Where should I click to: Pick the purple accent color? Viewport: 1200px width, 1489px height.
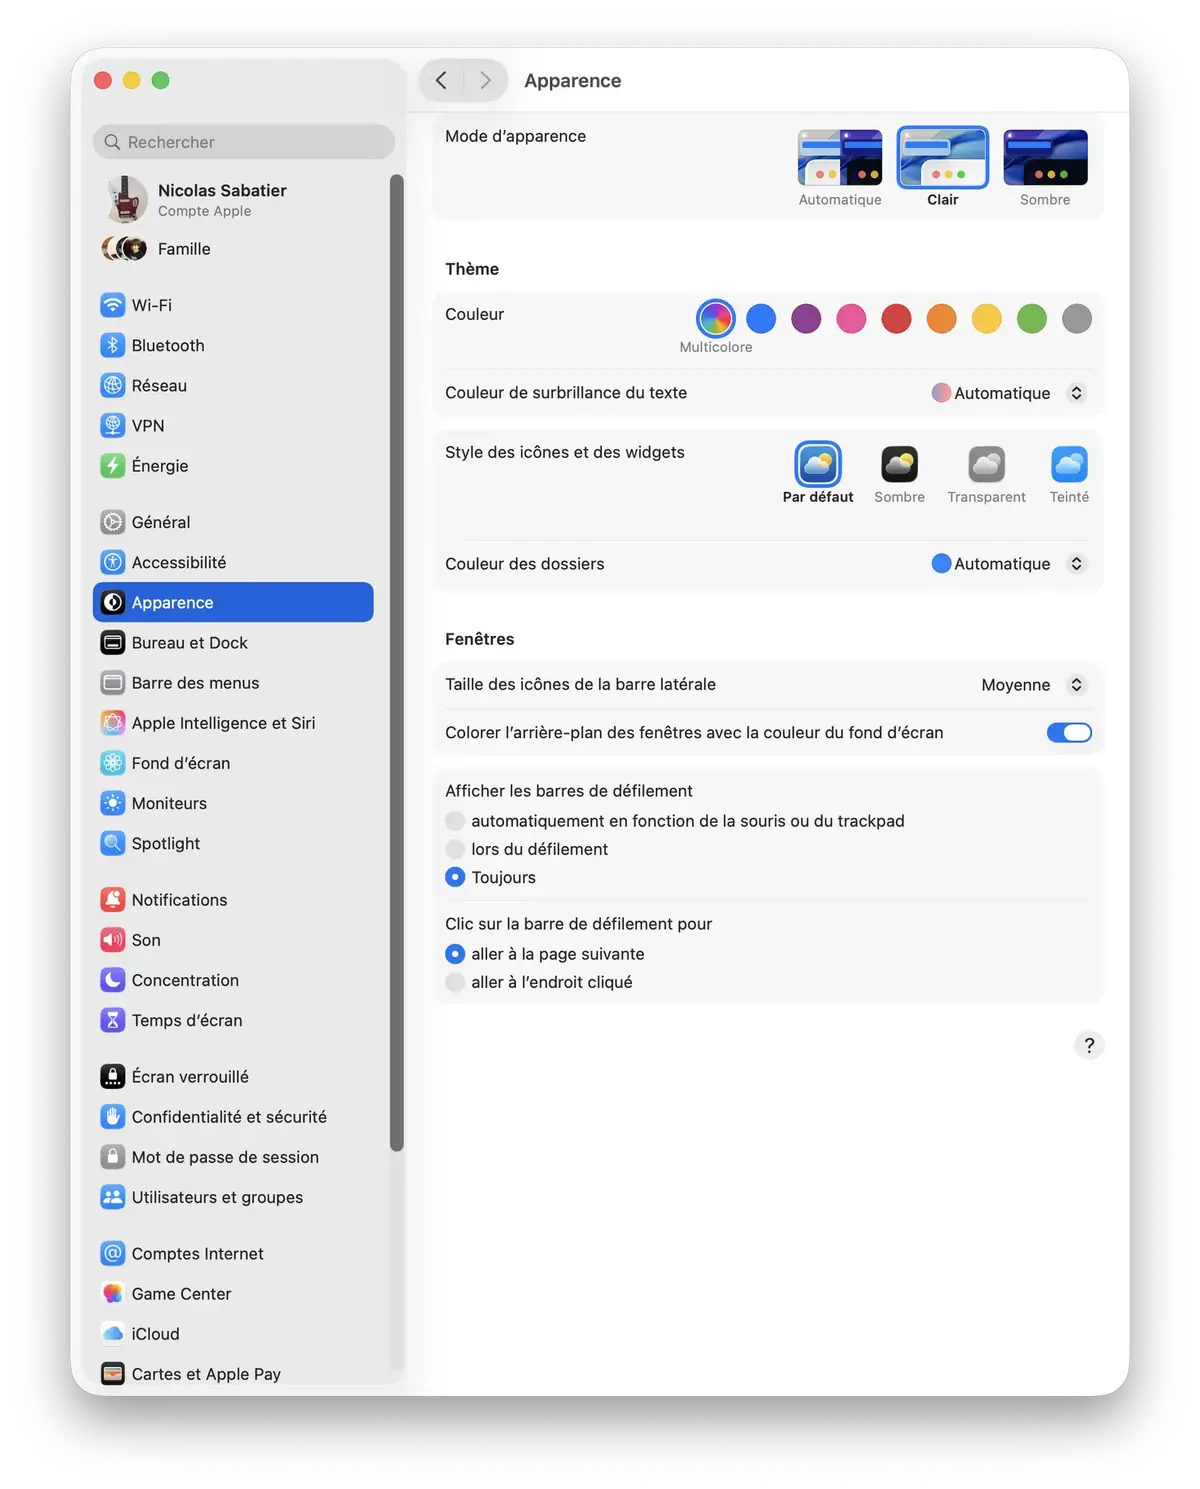point(806,319)
